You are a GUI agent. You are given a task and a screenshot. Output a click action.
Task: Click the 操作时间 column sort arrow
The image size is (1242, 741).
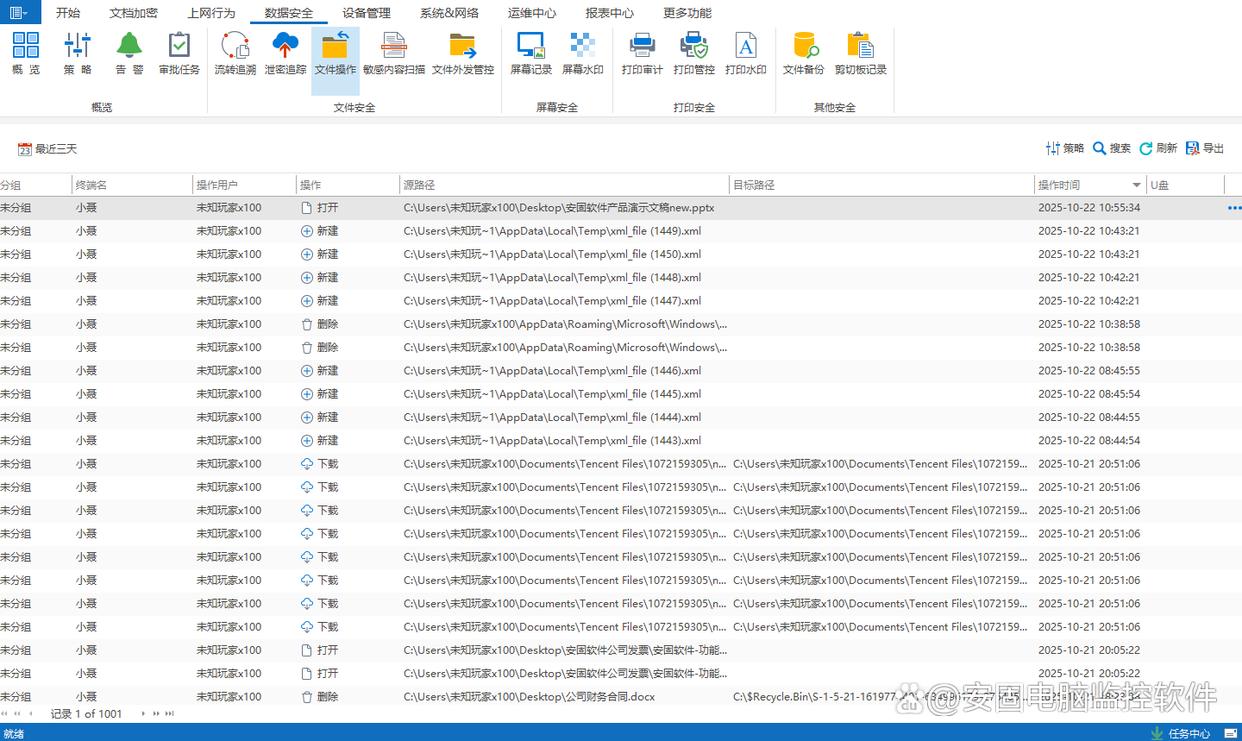[x=1136, y=185]
